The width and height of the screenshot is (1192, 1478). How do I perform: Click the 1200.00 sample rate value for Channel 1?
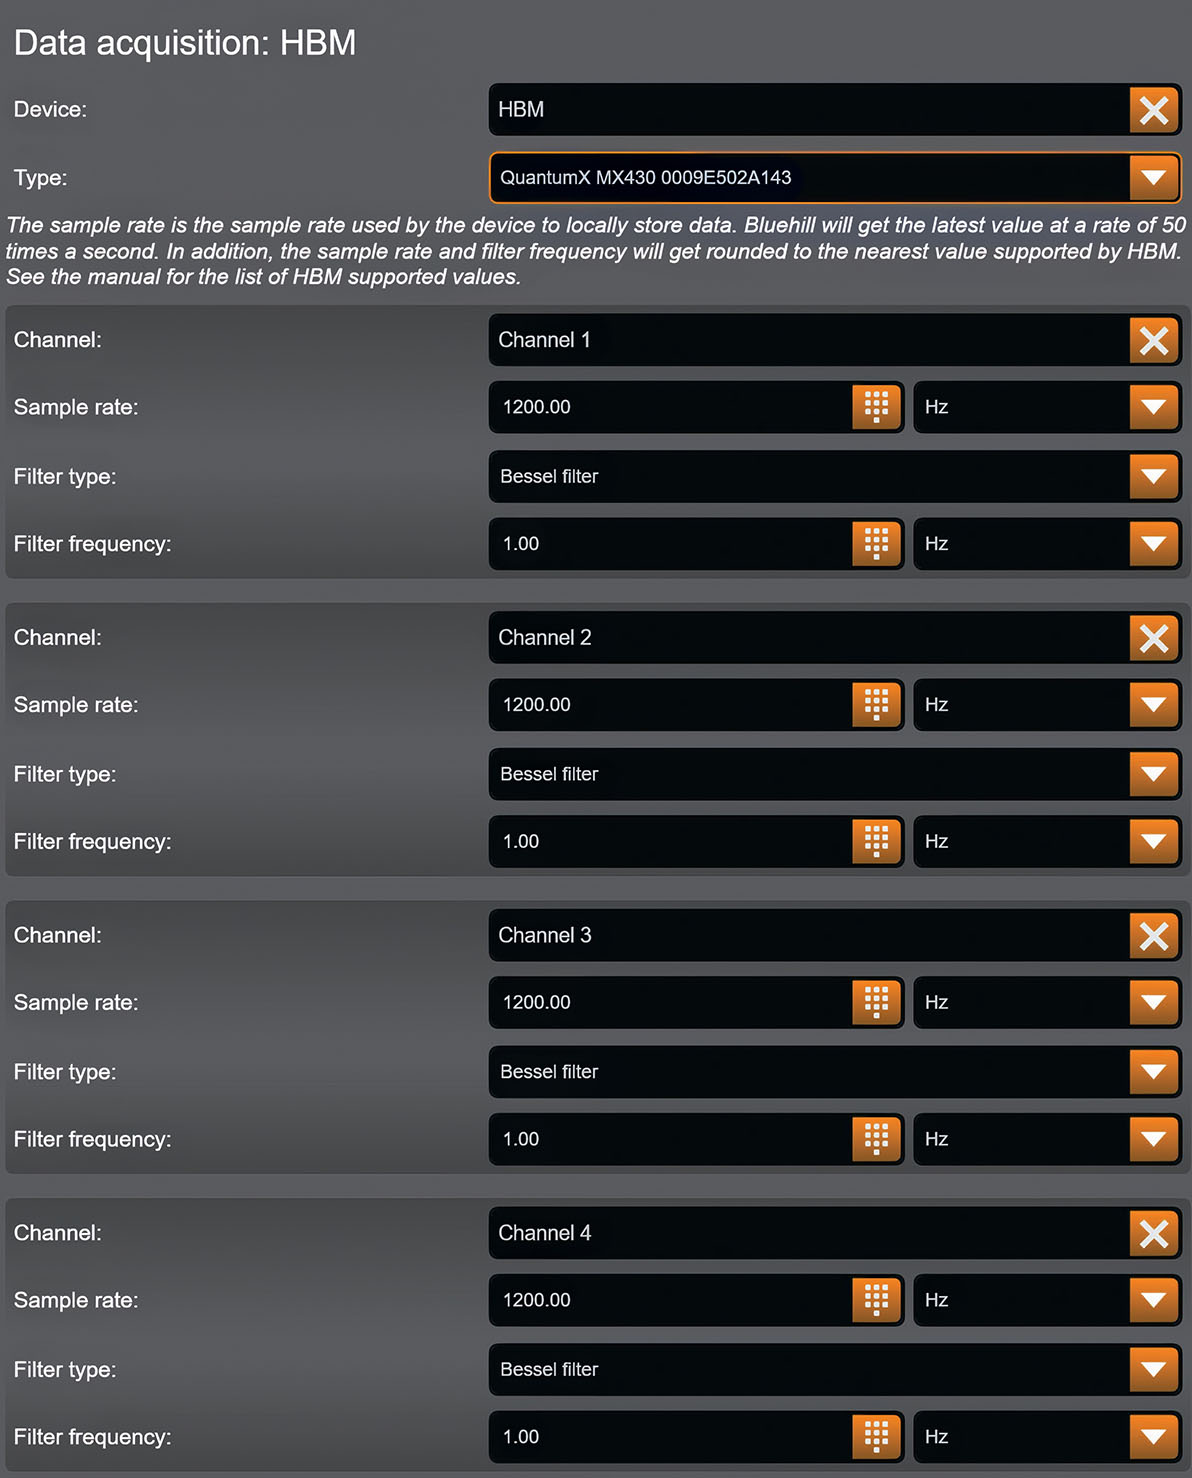coord(600,407)
